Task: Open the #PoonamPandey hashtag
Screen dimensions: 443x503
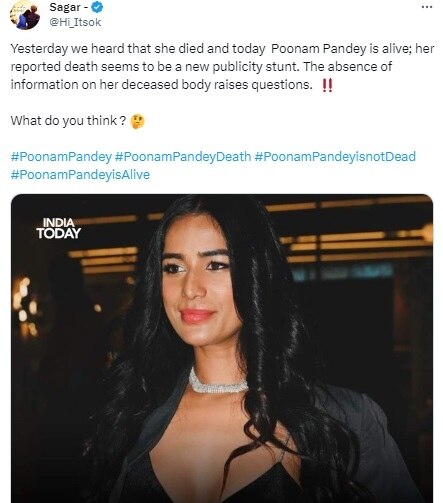Action: 61,157
